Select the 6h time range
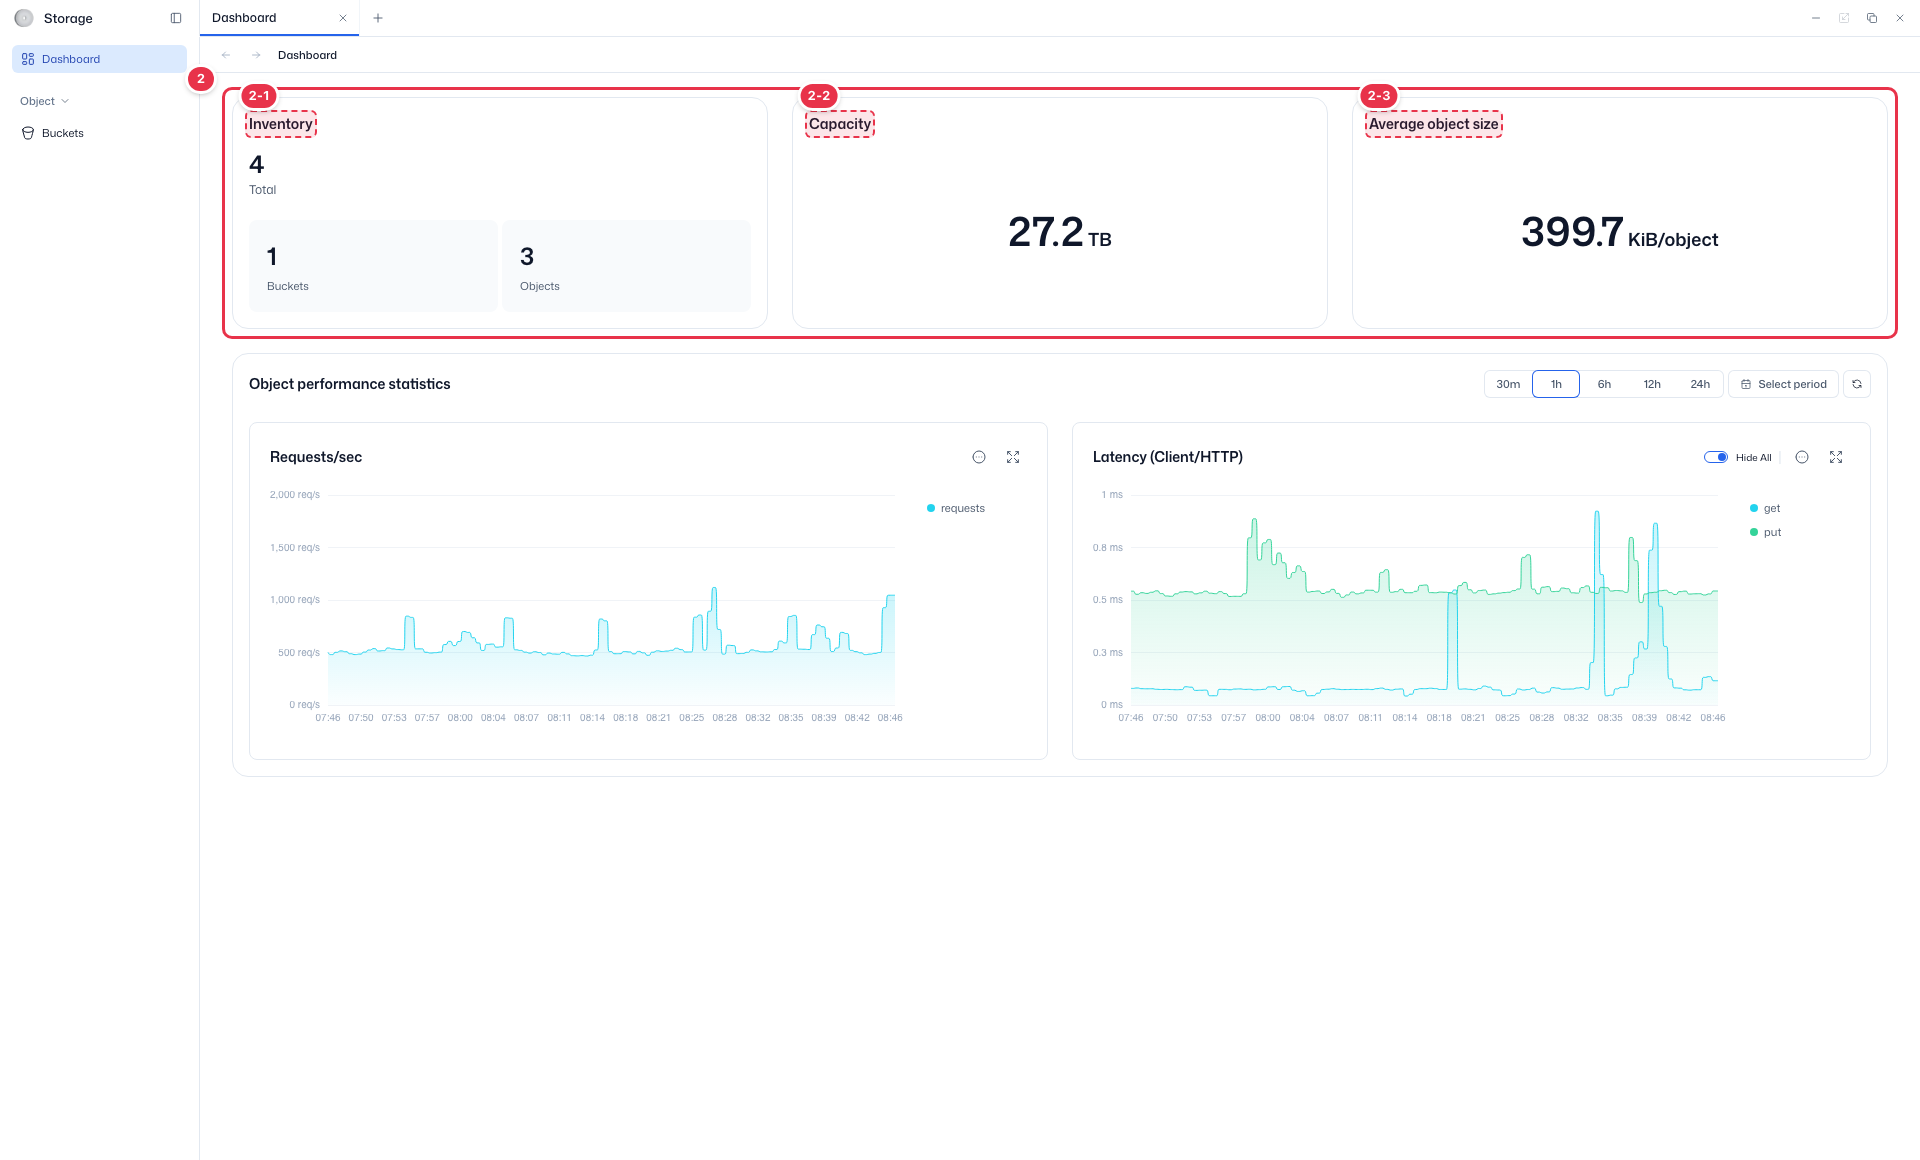 click(1604, 384)
